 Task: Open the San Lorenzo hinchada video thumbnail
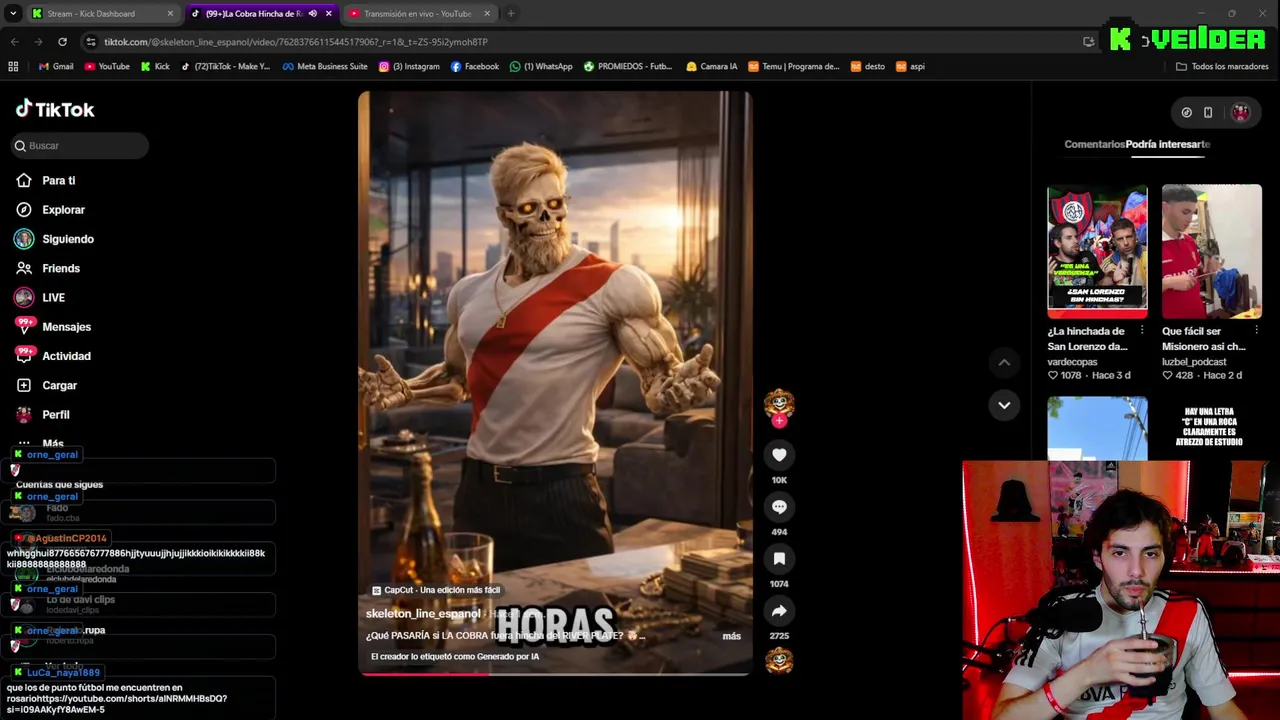[x=1097, y=251]
